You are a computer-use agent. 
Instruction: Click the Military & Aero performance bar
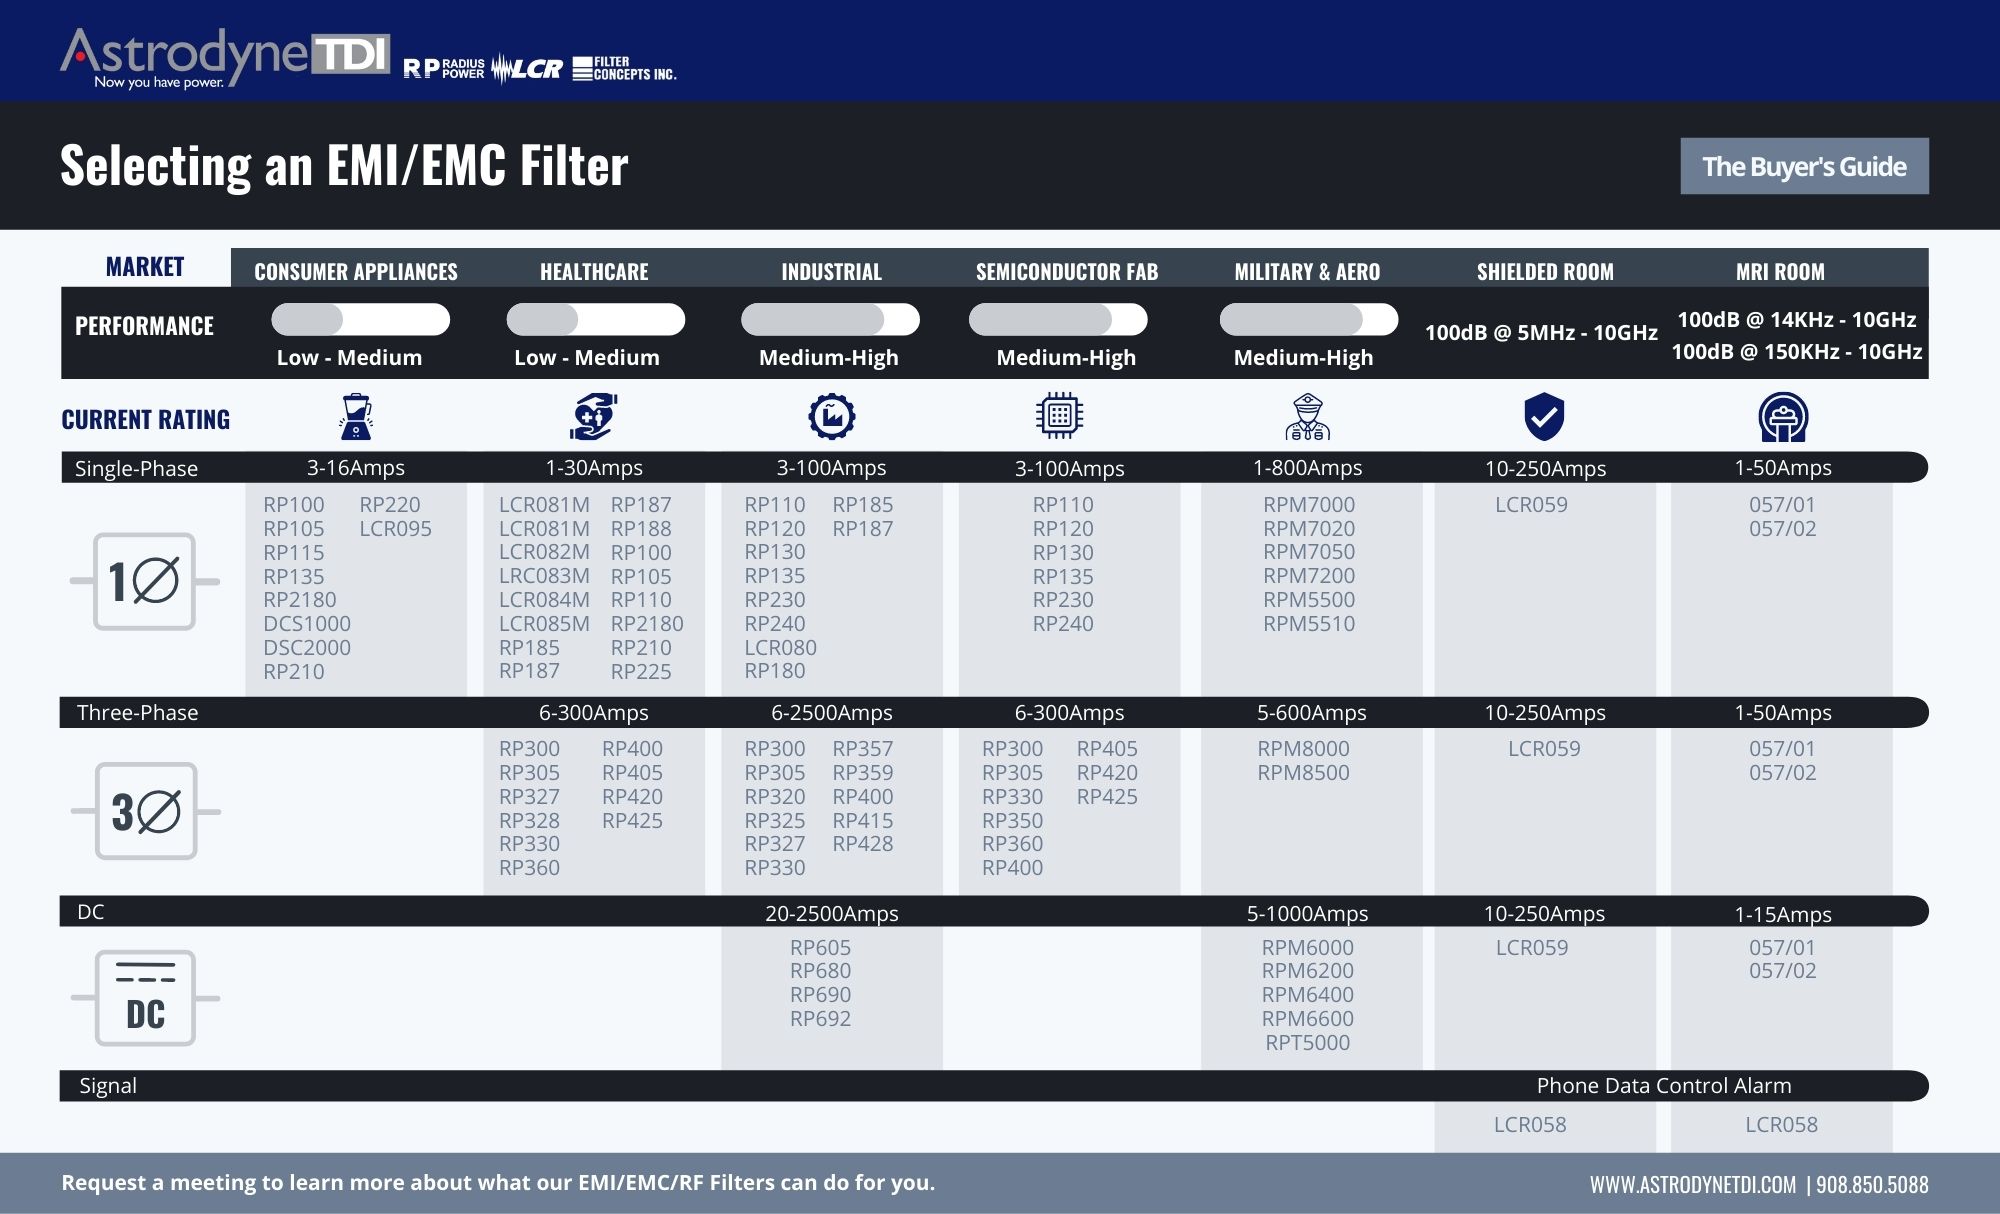tap(1309, 319)
